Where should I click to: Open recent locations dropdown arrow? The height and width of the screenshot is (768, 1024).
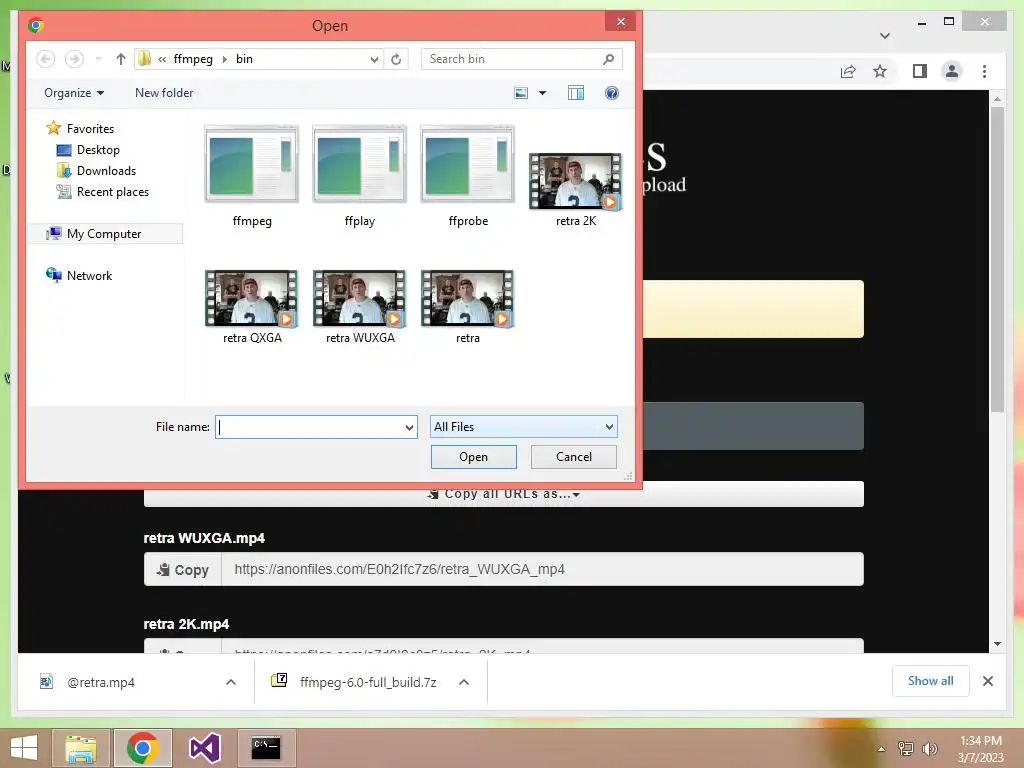point(98,59)
